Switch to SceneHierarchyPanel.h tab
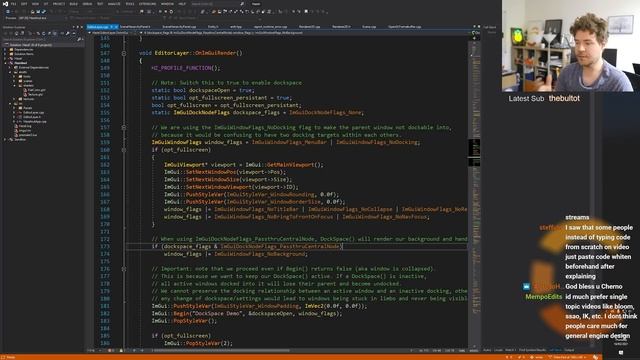Screen dimensions: 640x360 [x=135, y=27]
